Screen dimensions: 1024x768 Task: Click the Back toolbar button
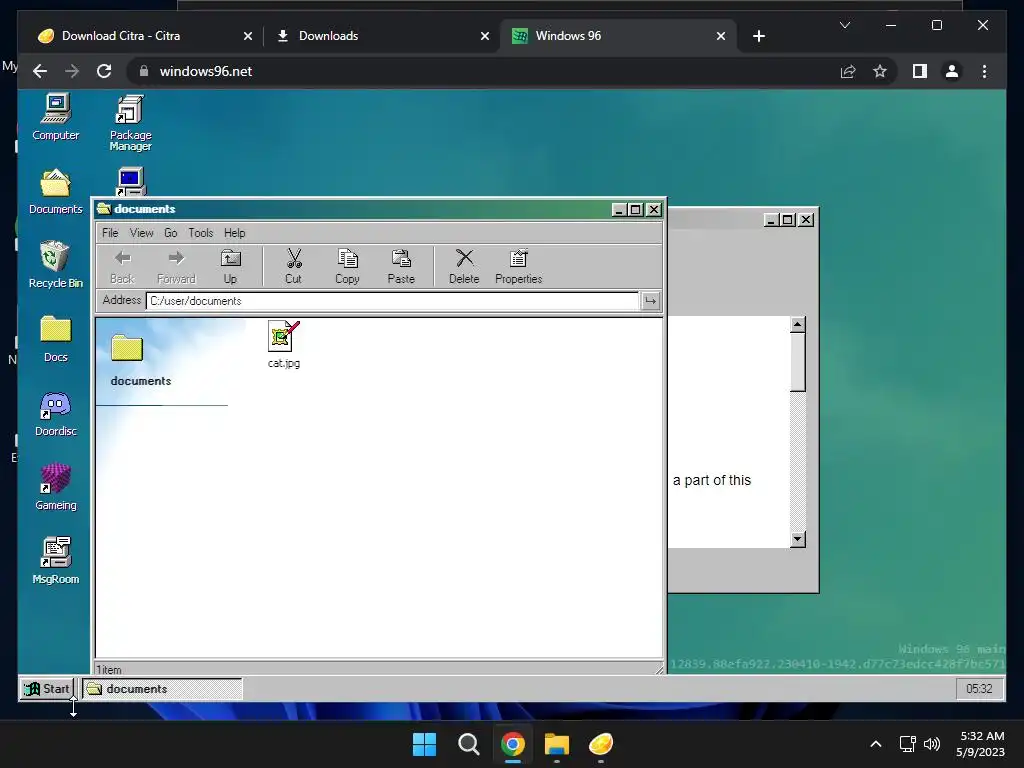pos(122,266)
